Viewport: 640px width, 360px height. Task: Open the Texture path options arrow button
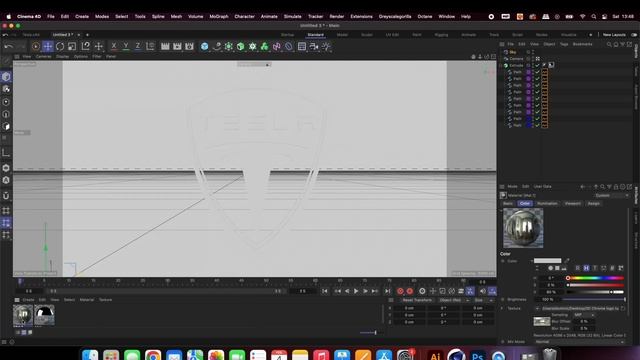[537, 309]
